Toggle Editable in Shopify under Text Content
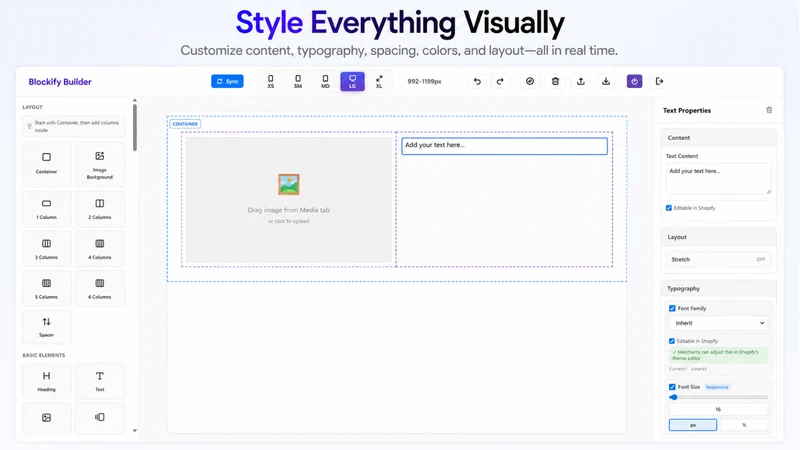Screen dimensions: 800x450 669,208
